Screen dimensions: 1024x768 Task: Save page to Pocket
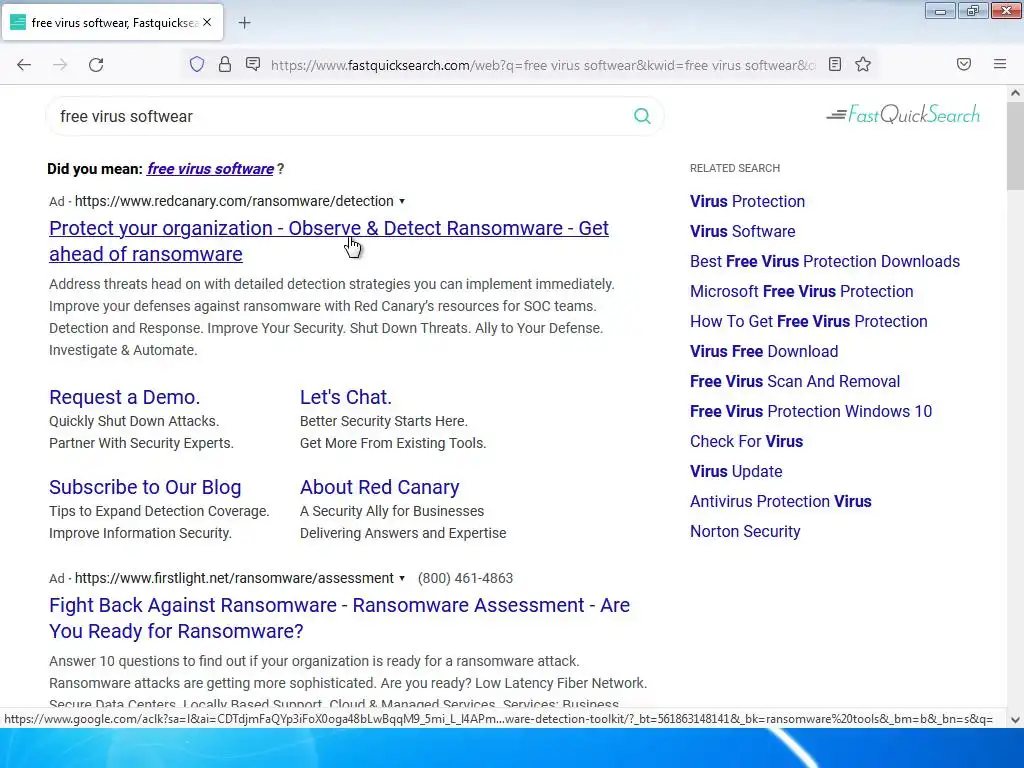[964, 64]
